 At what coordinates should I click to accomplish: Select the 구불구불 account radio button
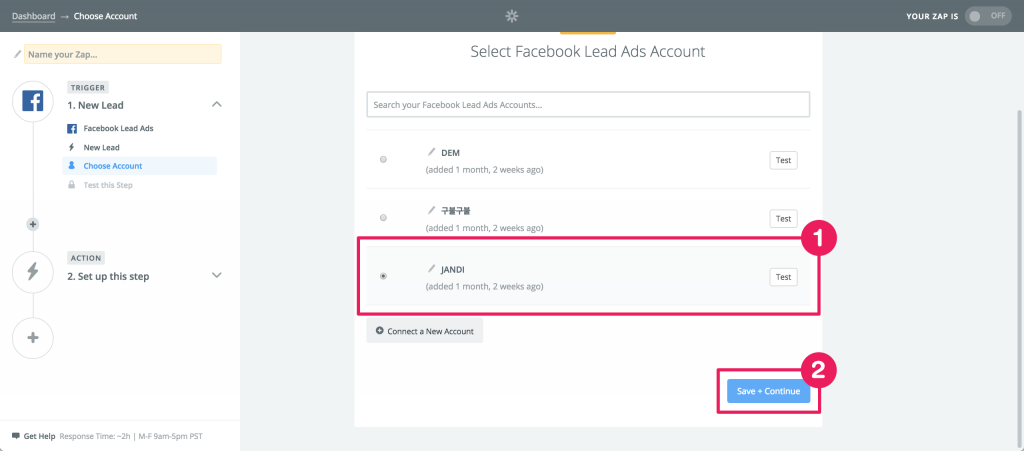384,217
